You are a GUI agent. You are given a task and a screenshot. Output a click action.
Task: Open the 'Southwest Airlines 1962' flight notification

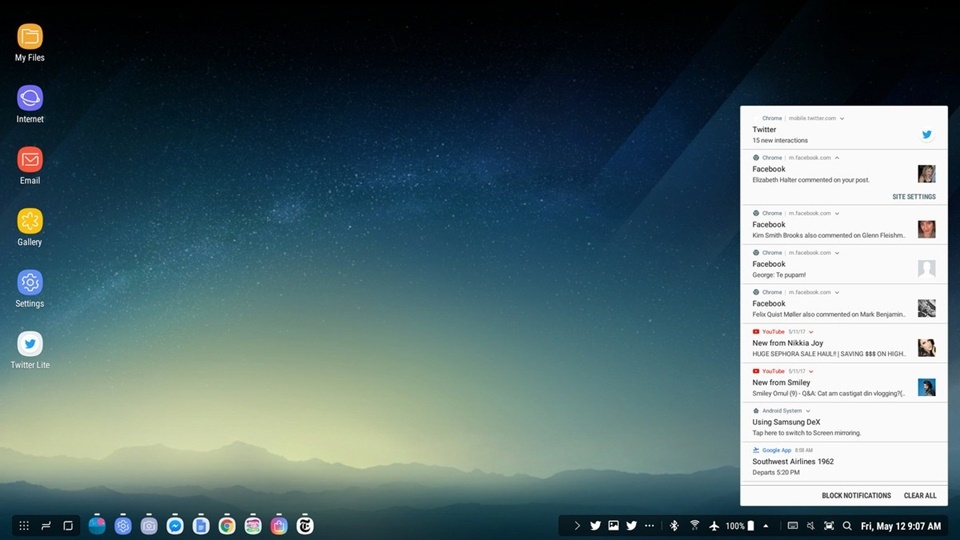[x=844, y=462]
